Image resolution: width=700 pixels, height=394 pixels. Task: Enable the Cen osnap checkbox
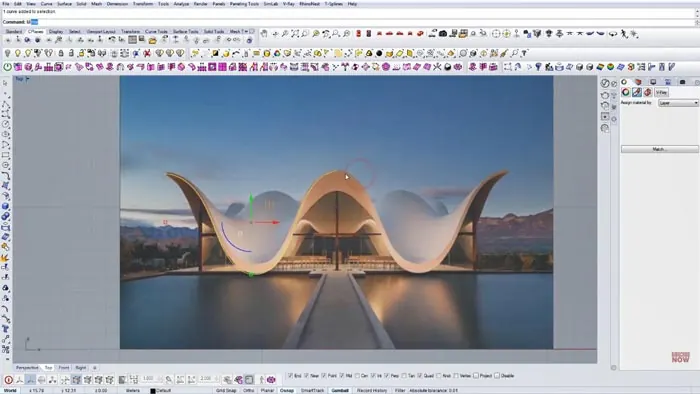pos(357,376)
